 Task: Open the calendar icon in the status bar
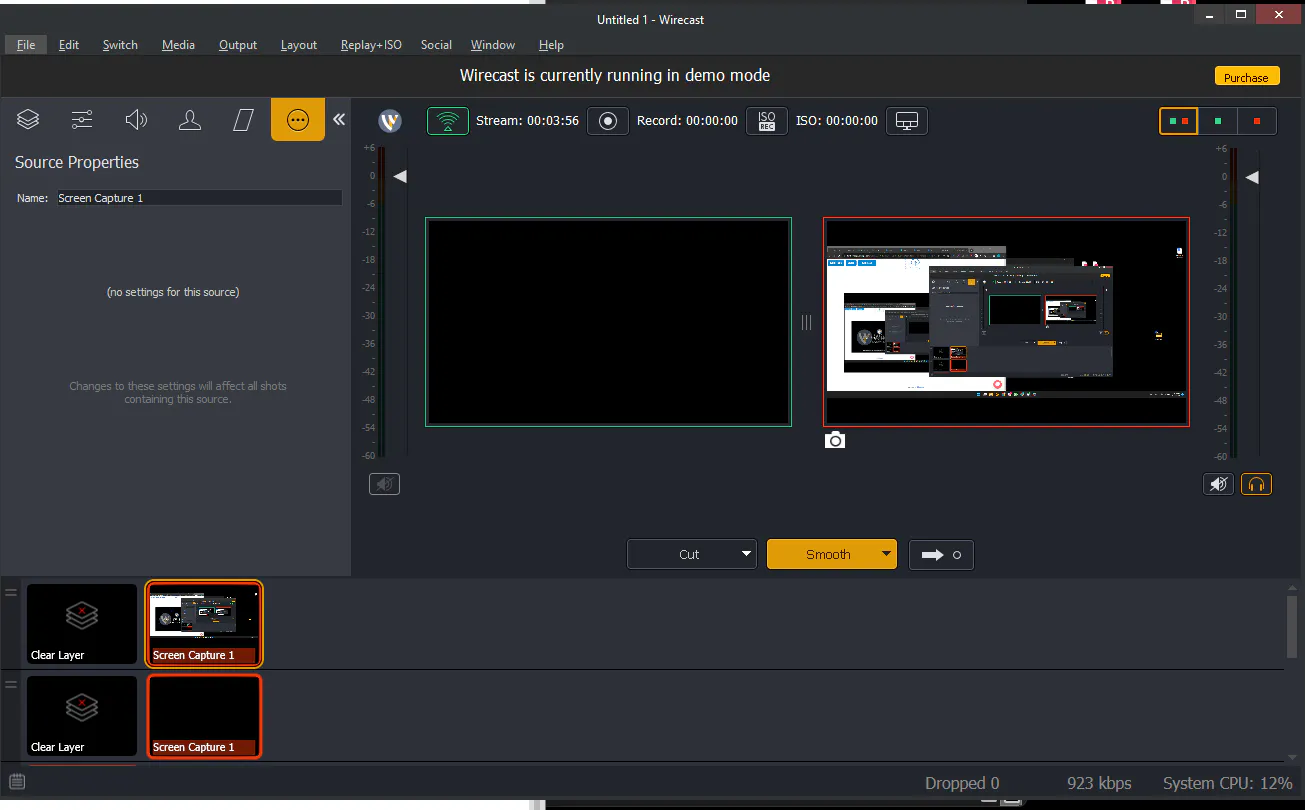click(x=17, y=782)
